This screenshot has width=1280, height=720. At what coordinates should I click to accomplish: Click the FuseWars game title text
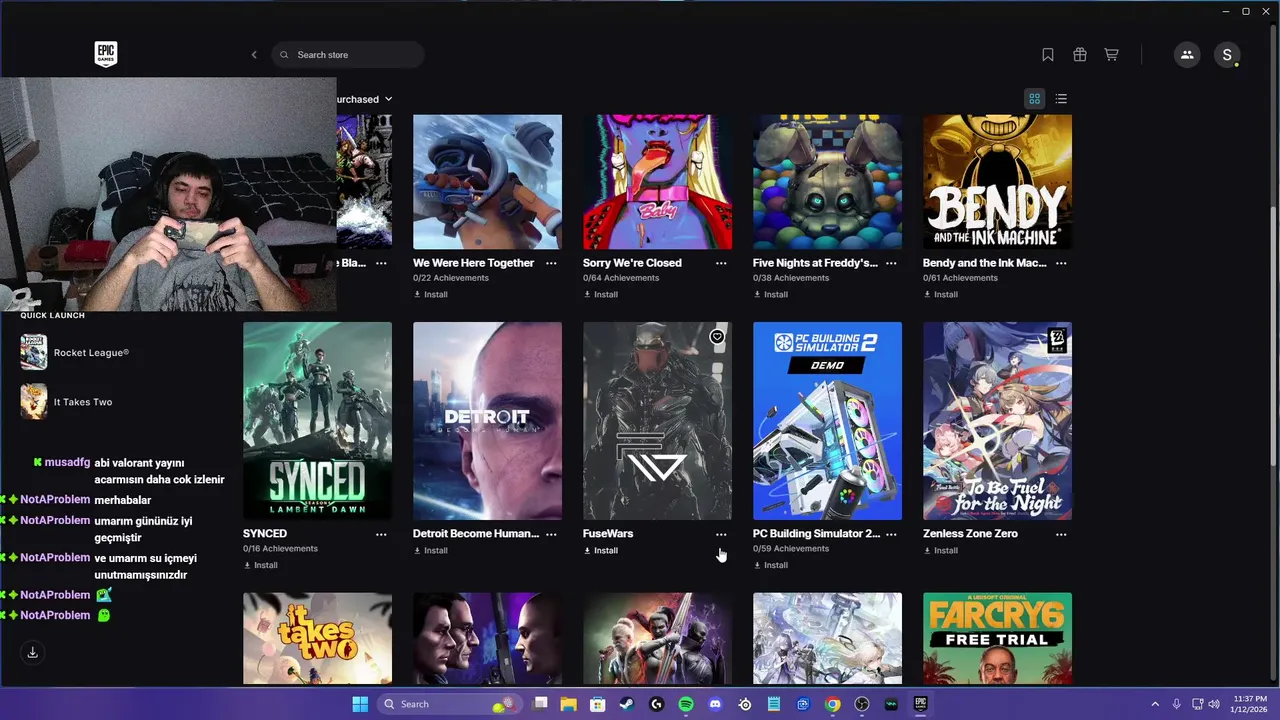608,534
